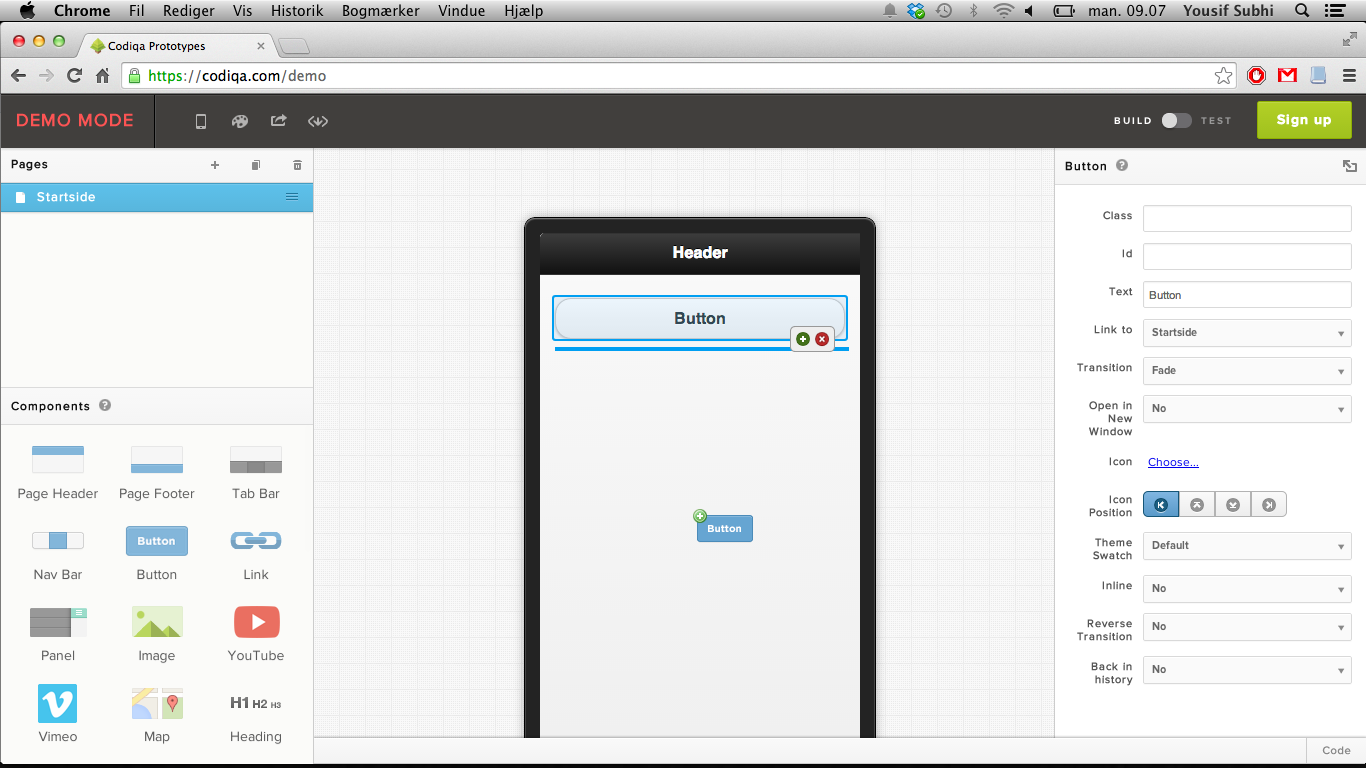Select the Vimeo component icon

(x=57, y=703)
